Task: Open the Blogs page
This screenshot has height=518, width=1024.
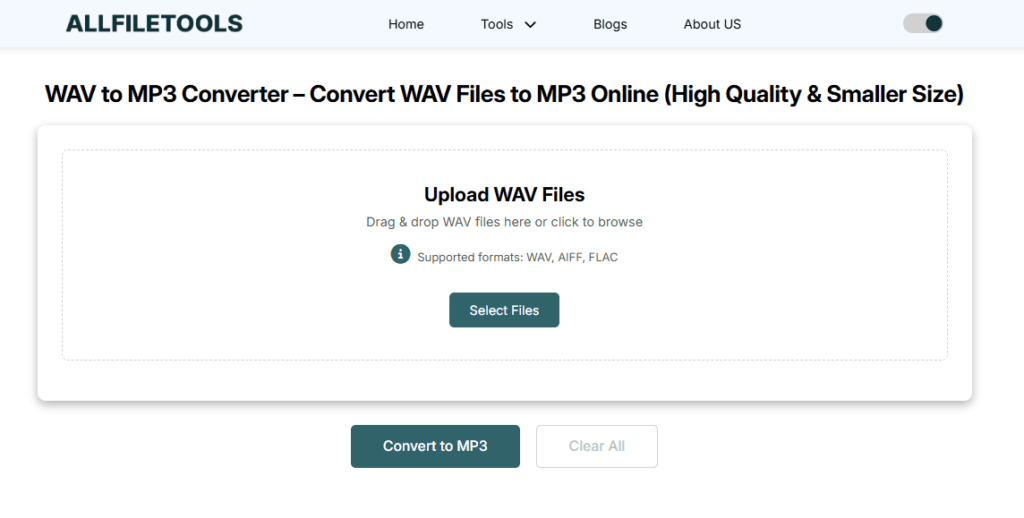Action: (610, 24)
